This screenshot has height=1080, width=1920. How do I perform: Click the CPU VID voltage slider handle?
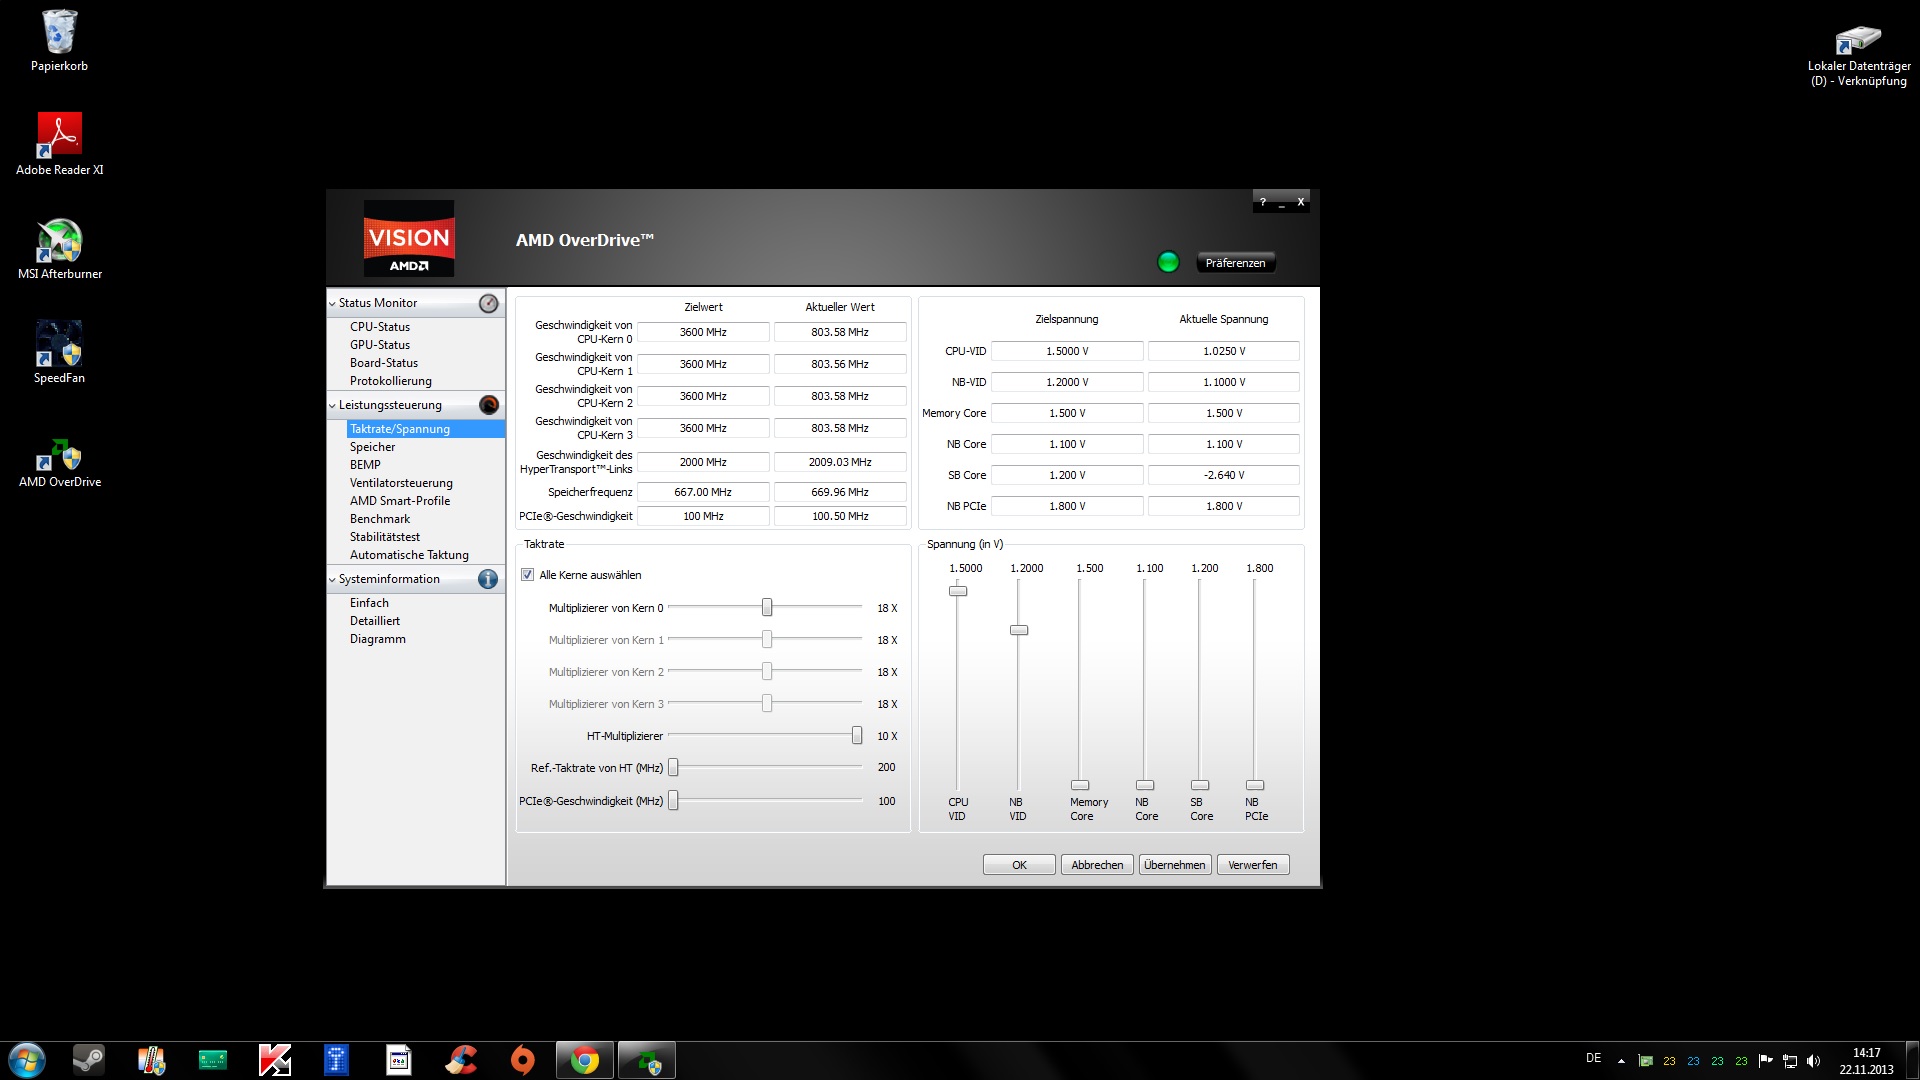958,591
